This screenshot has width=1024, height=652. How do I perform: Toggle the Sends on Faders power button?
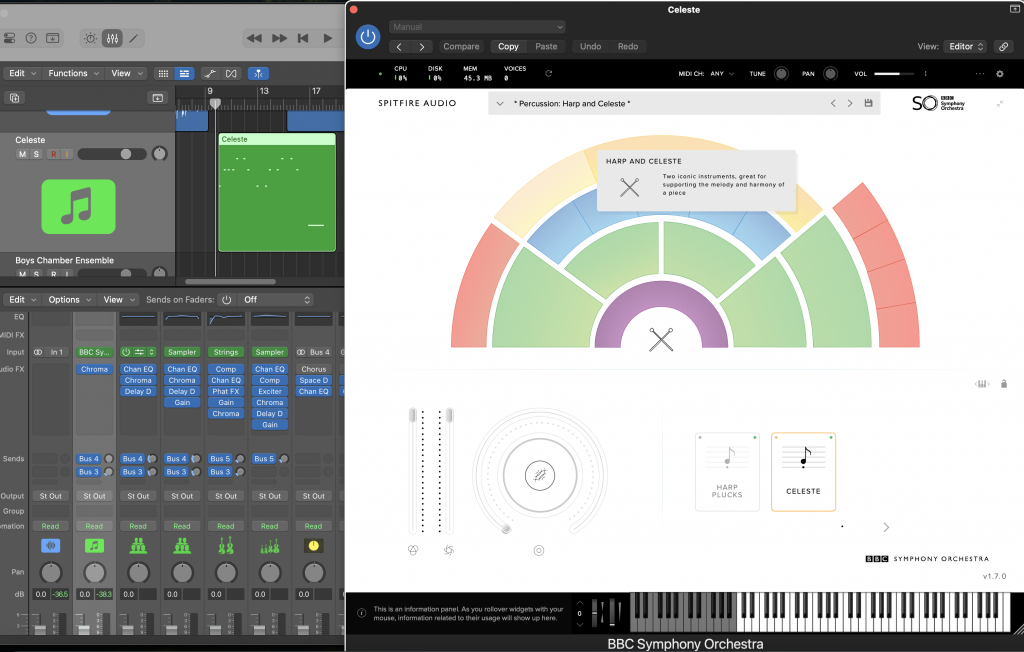click(x=227, y=300)
